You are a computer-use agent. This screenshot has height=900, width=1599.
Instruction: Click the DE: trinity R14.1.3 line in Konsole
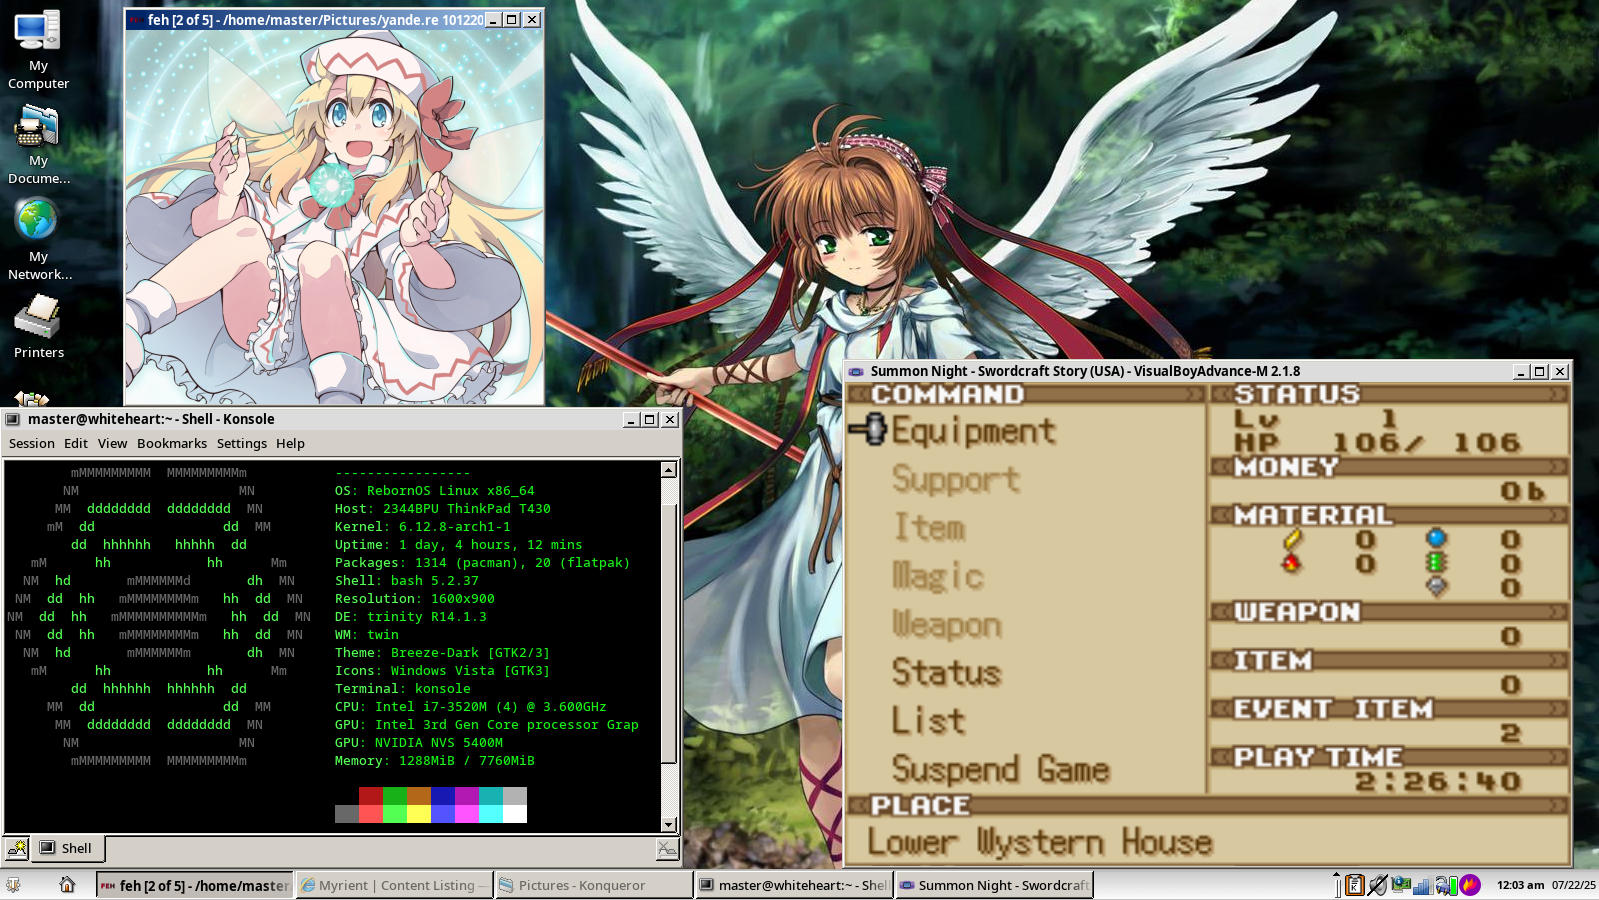(411, 617)
